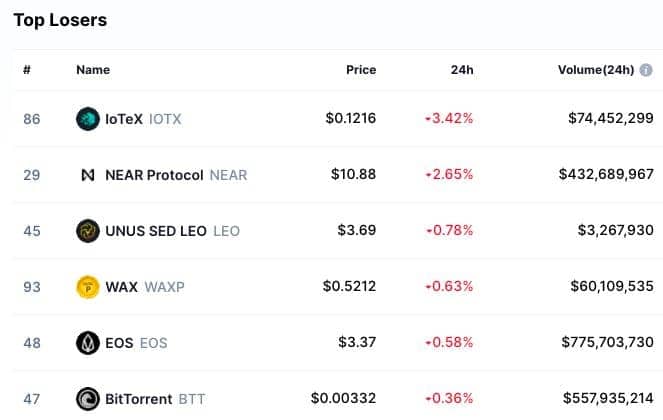
Task: Sort by Volume(24h) column header
Action: pos(596,70)
